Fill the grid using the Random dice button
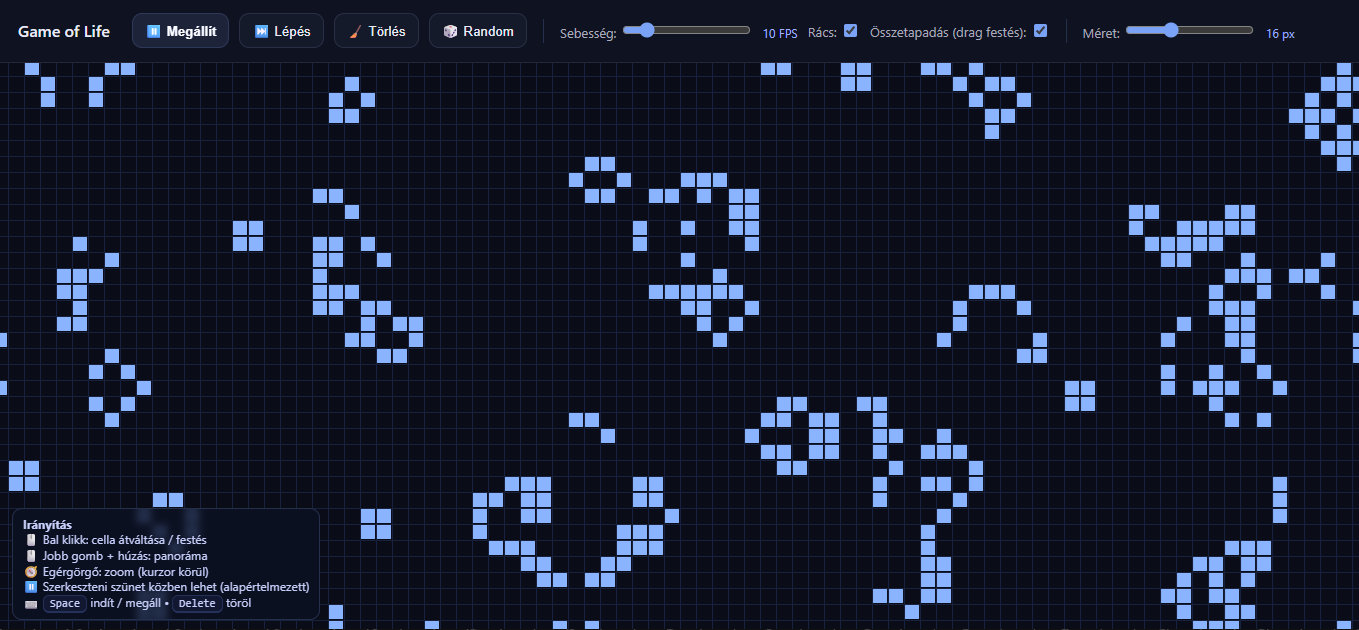Screen dimensions: 1359x630 click(x=478, y=31)
